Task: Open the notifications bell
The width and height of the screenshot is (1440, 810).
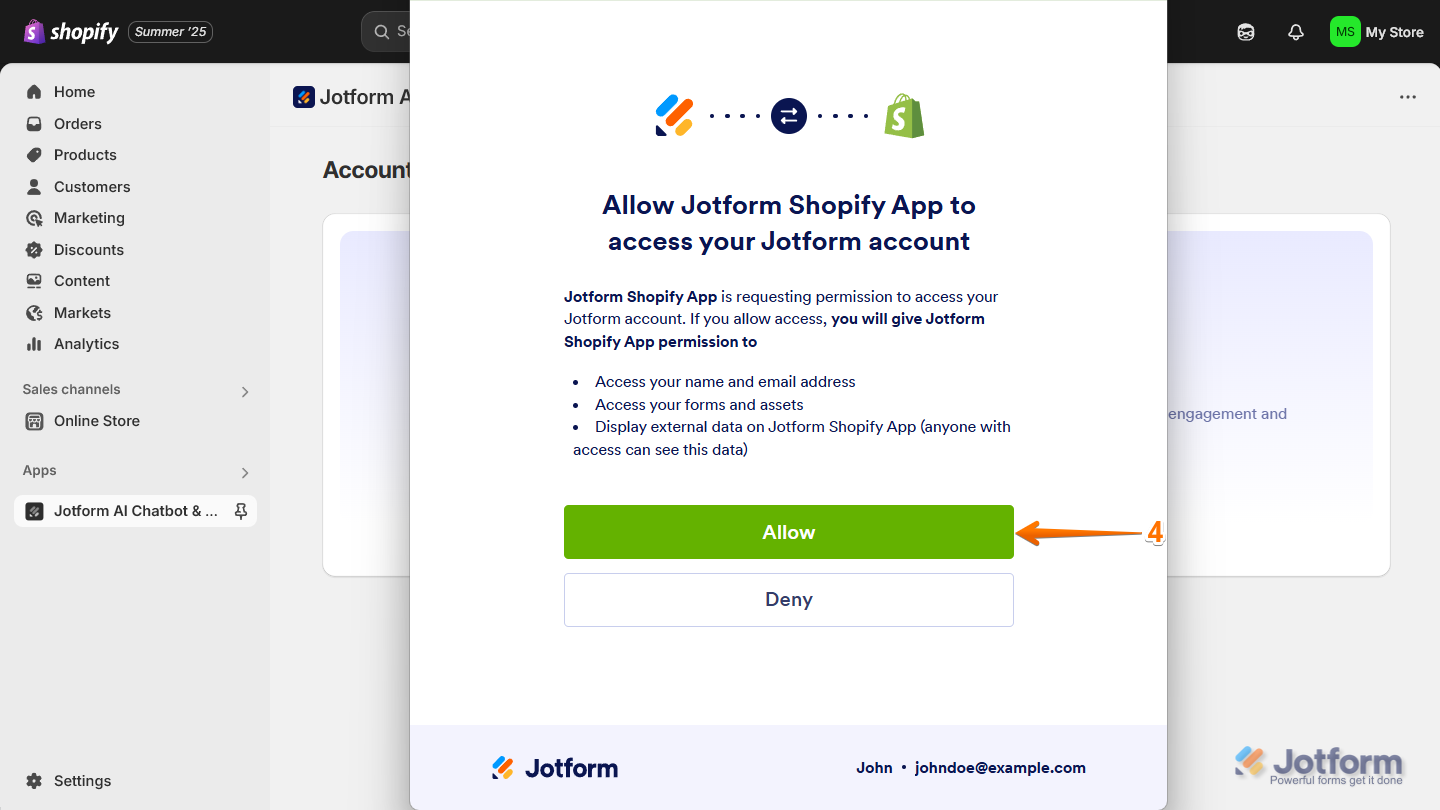Action: (x=1296, y=32)
